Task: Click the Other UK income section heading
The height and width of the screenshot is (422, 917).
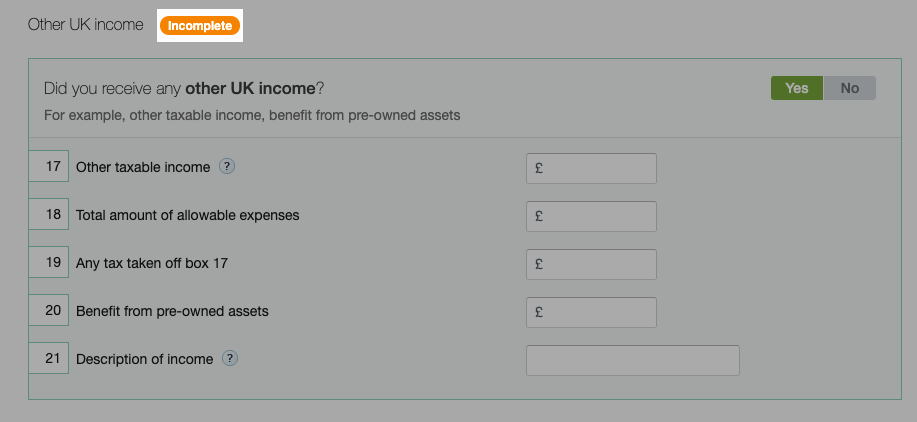Action: 85,25
